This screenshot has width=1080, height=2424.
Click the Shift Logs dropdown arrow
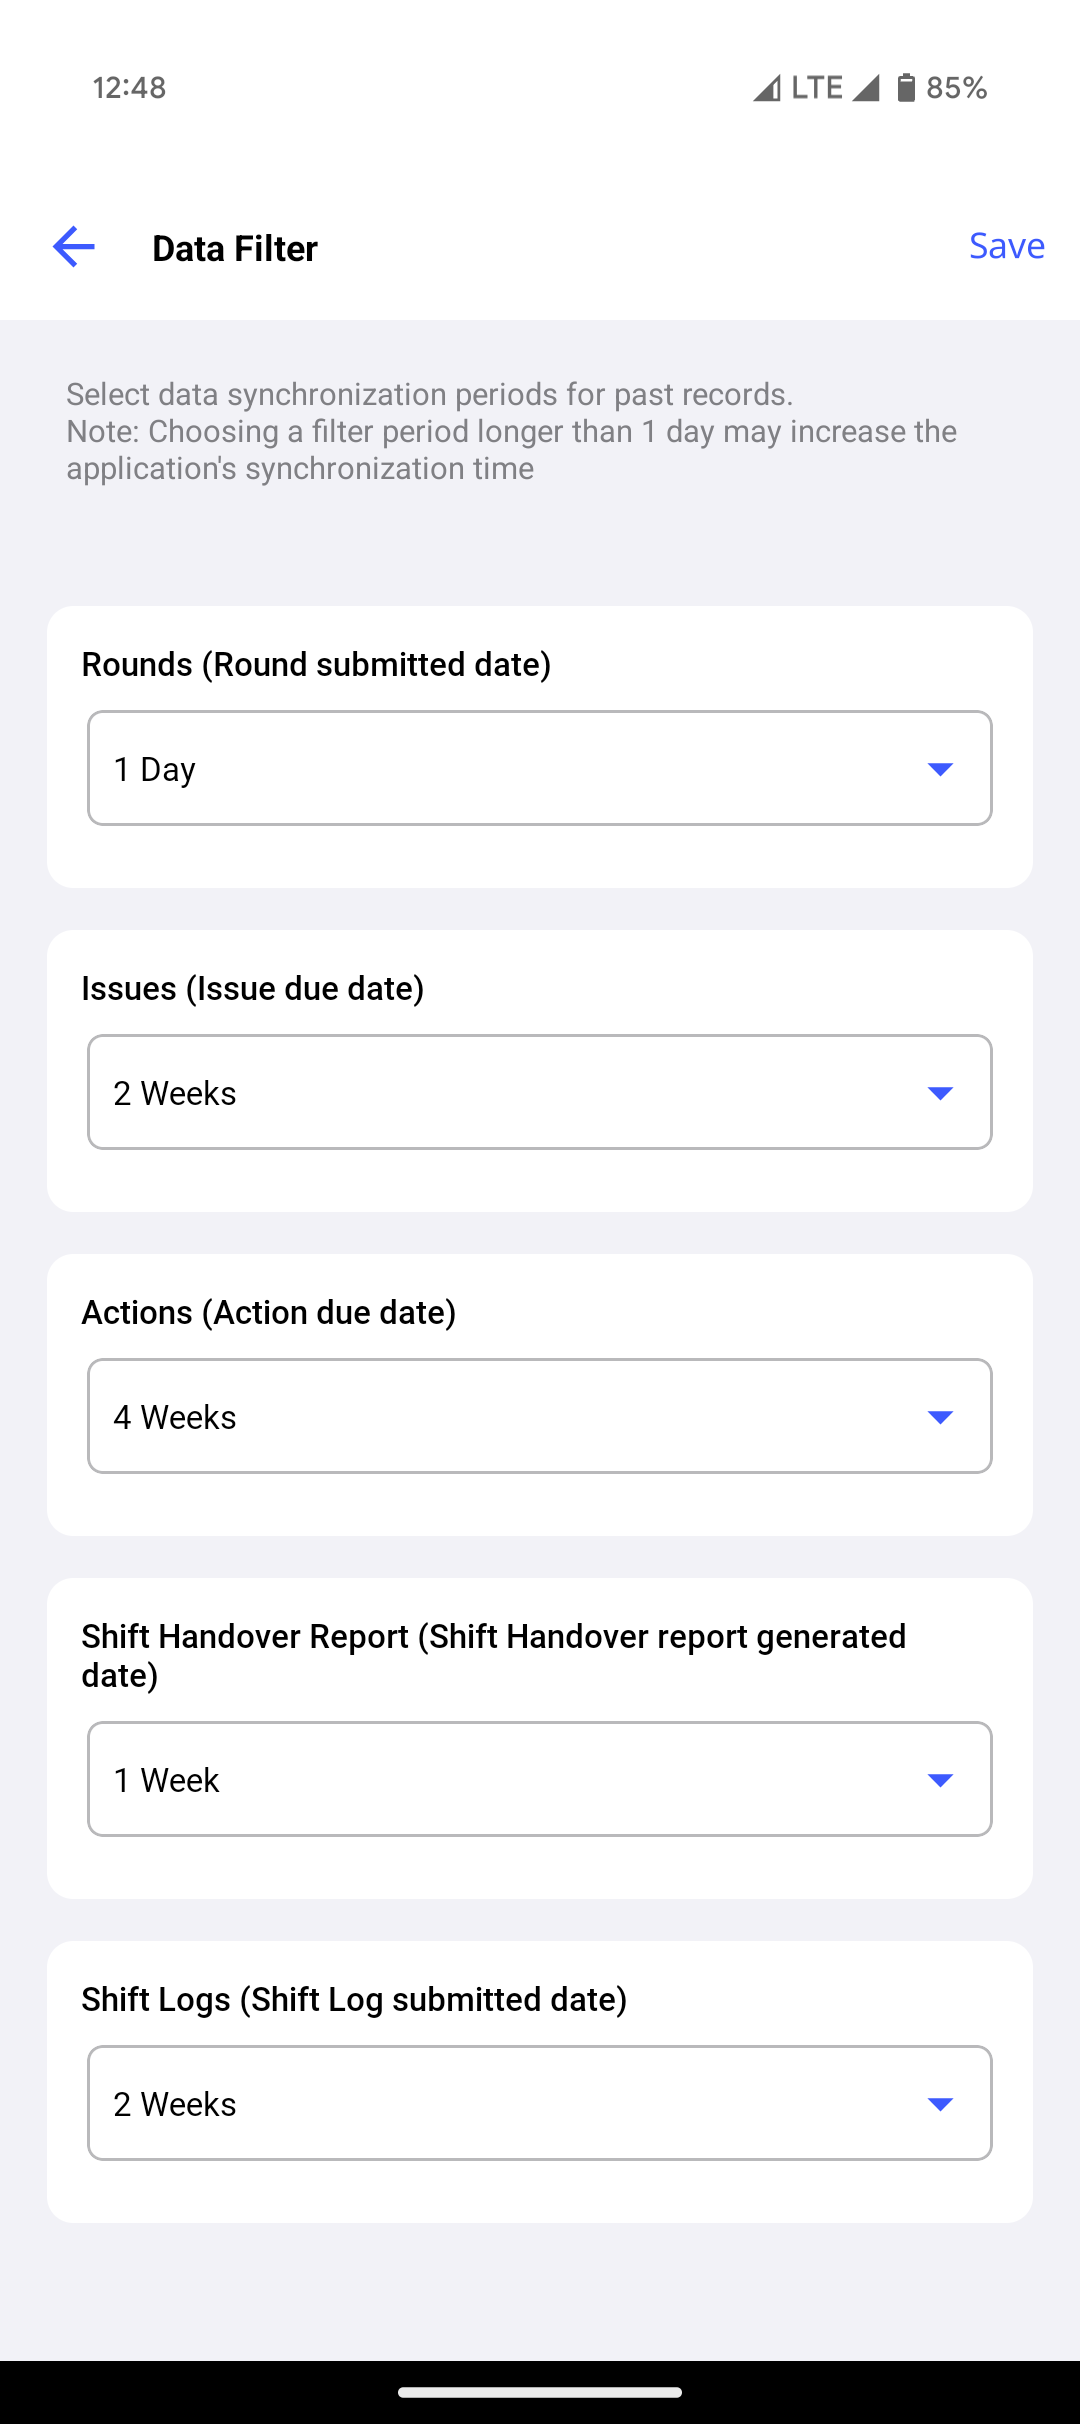(x=940, y=2104)
